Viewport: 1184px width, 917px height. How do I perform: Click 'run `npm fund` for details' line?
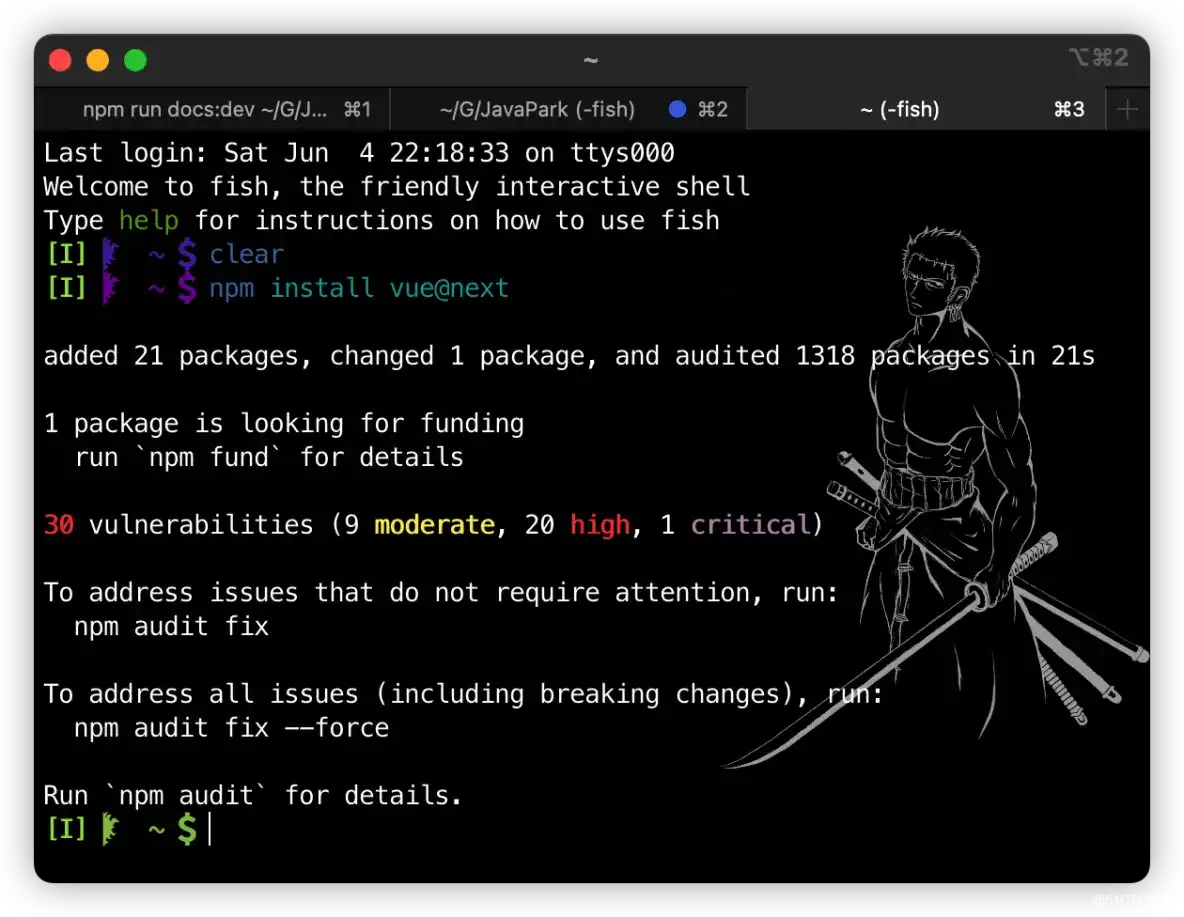tap(269, 457)
